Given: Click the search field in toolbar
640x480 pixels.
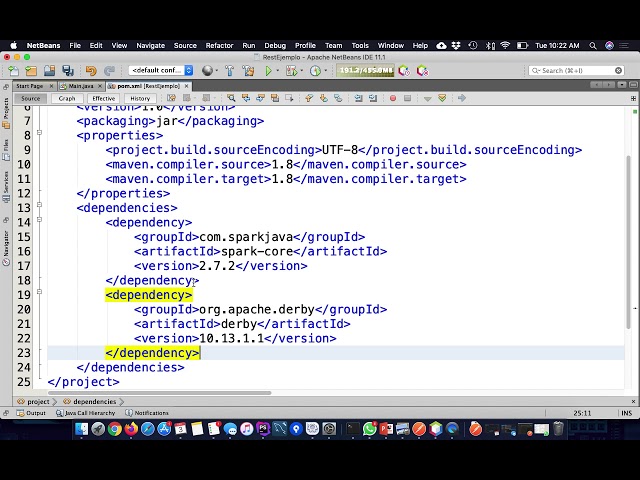Looking at the screenshot, I should [x=576, y=71].
